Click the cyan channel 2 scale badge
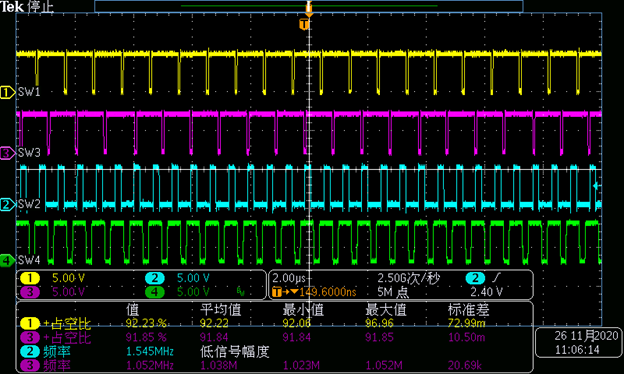Image resolution: width=624 pixels, height=374 pixels. click(x=155, y=278)
